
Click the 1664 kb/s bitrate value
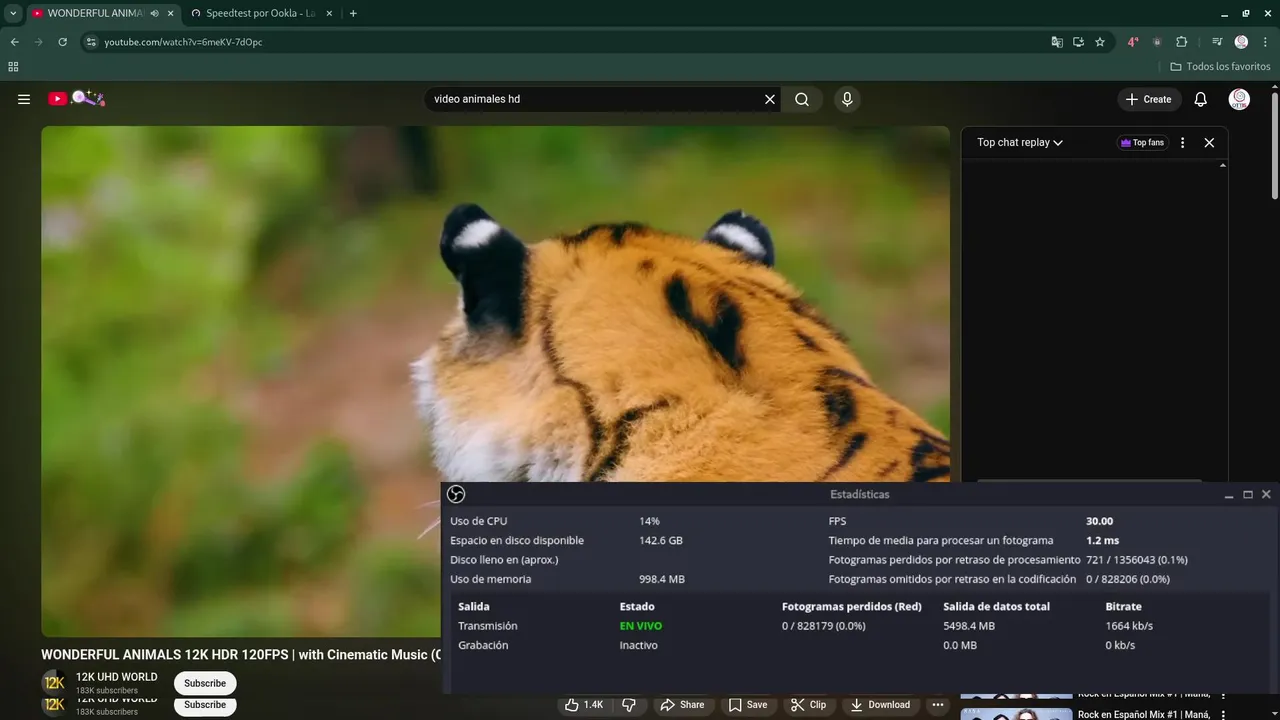[1129, 626]
